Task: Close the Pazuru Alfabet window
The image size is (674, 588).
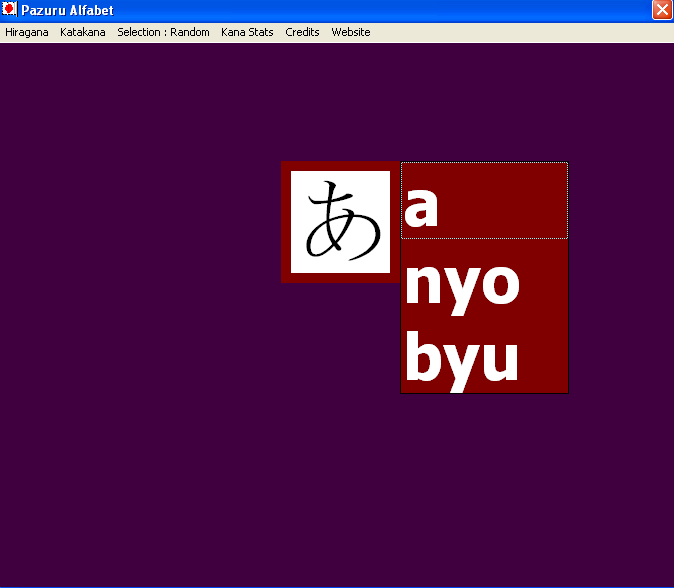Action: pos(662,10)
